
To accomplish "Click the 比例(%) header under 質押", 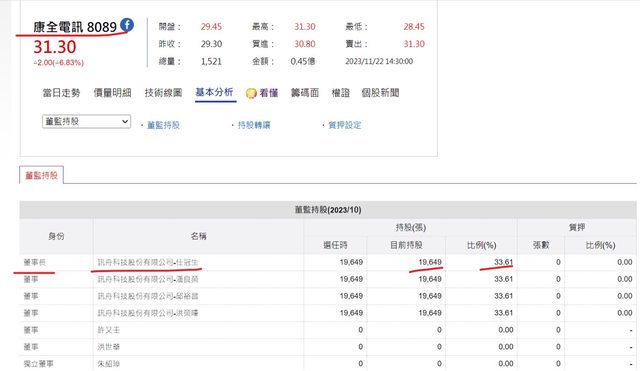I will coord(600,245).
